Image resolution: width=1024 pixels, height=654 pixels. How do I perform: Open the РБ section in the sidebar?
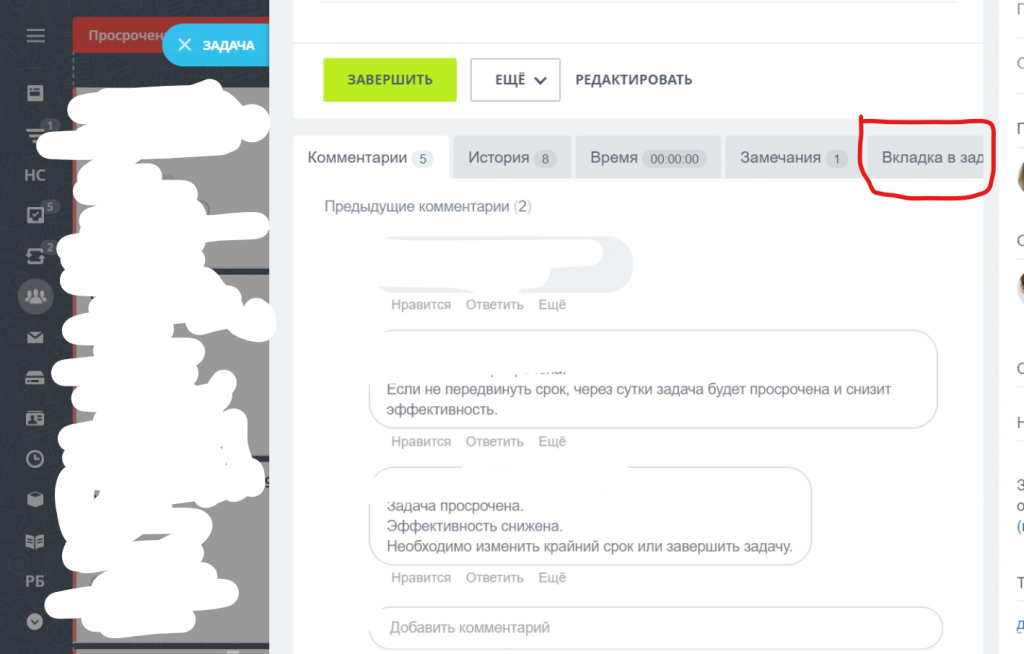(x=35, y=581)
